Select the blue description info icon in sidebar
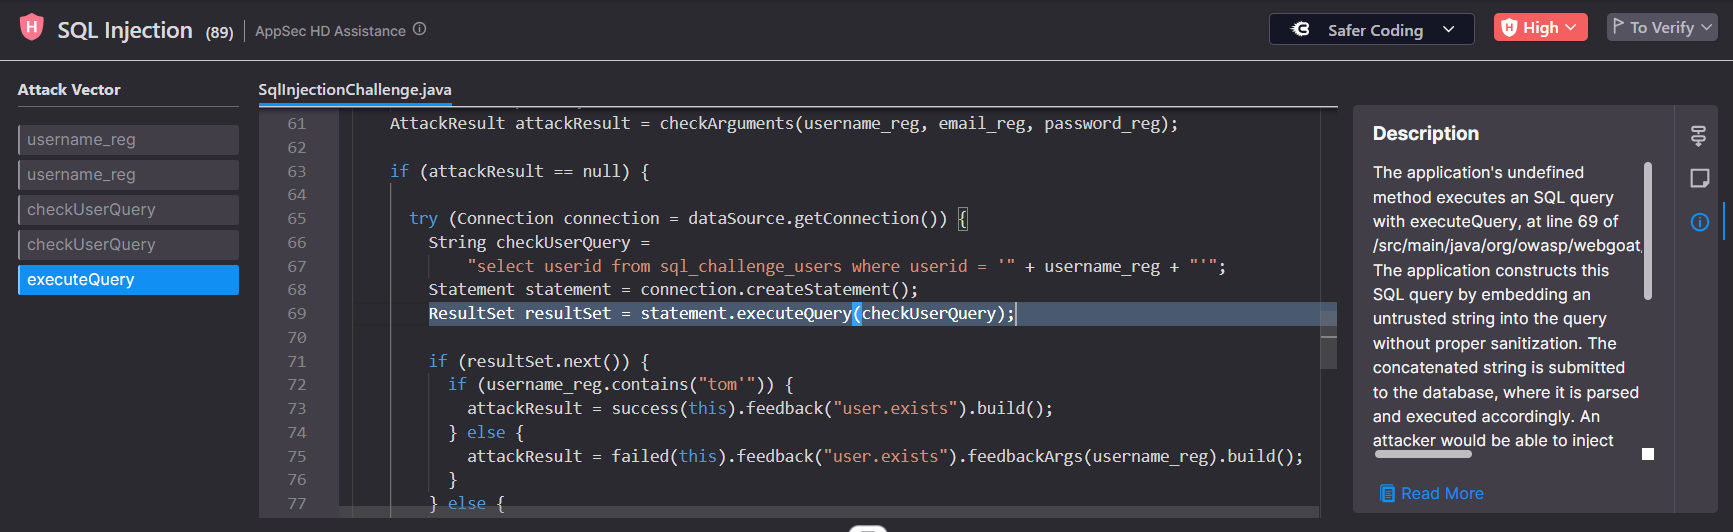The height and width of the screenshot is (532, 1733). click(x=1699, y=222)
